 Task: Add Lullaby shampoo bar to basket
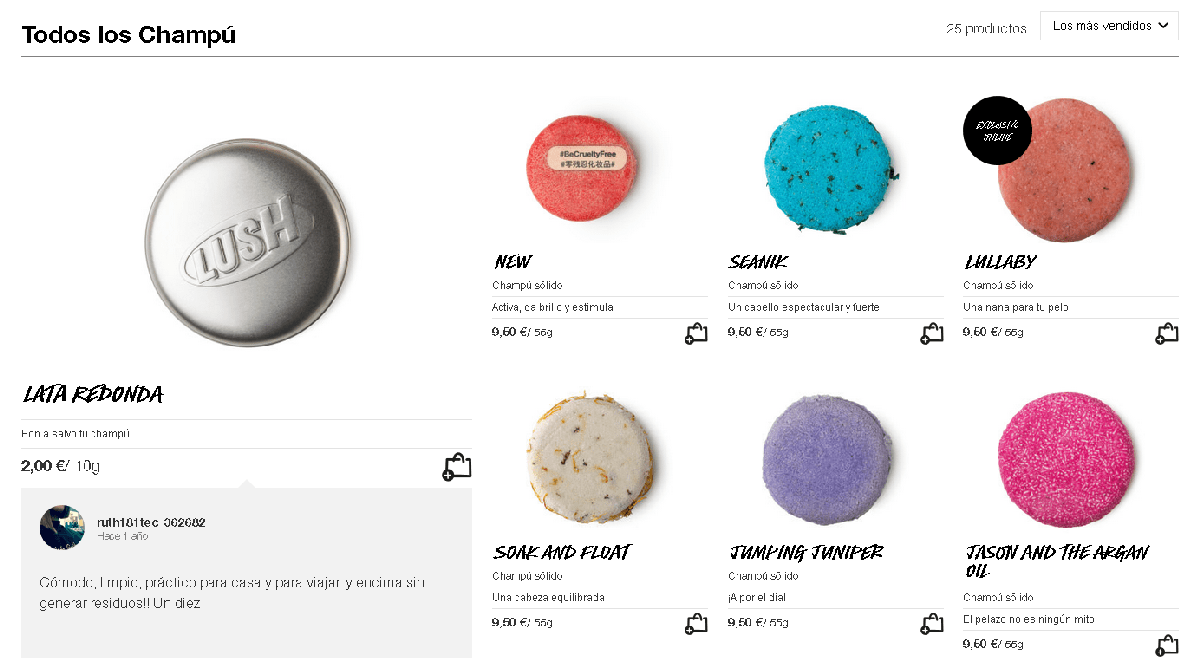click(x=1166, y=334)
